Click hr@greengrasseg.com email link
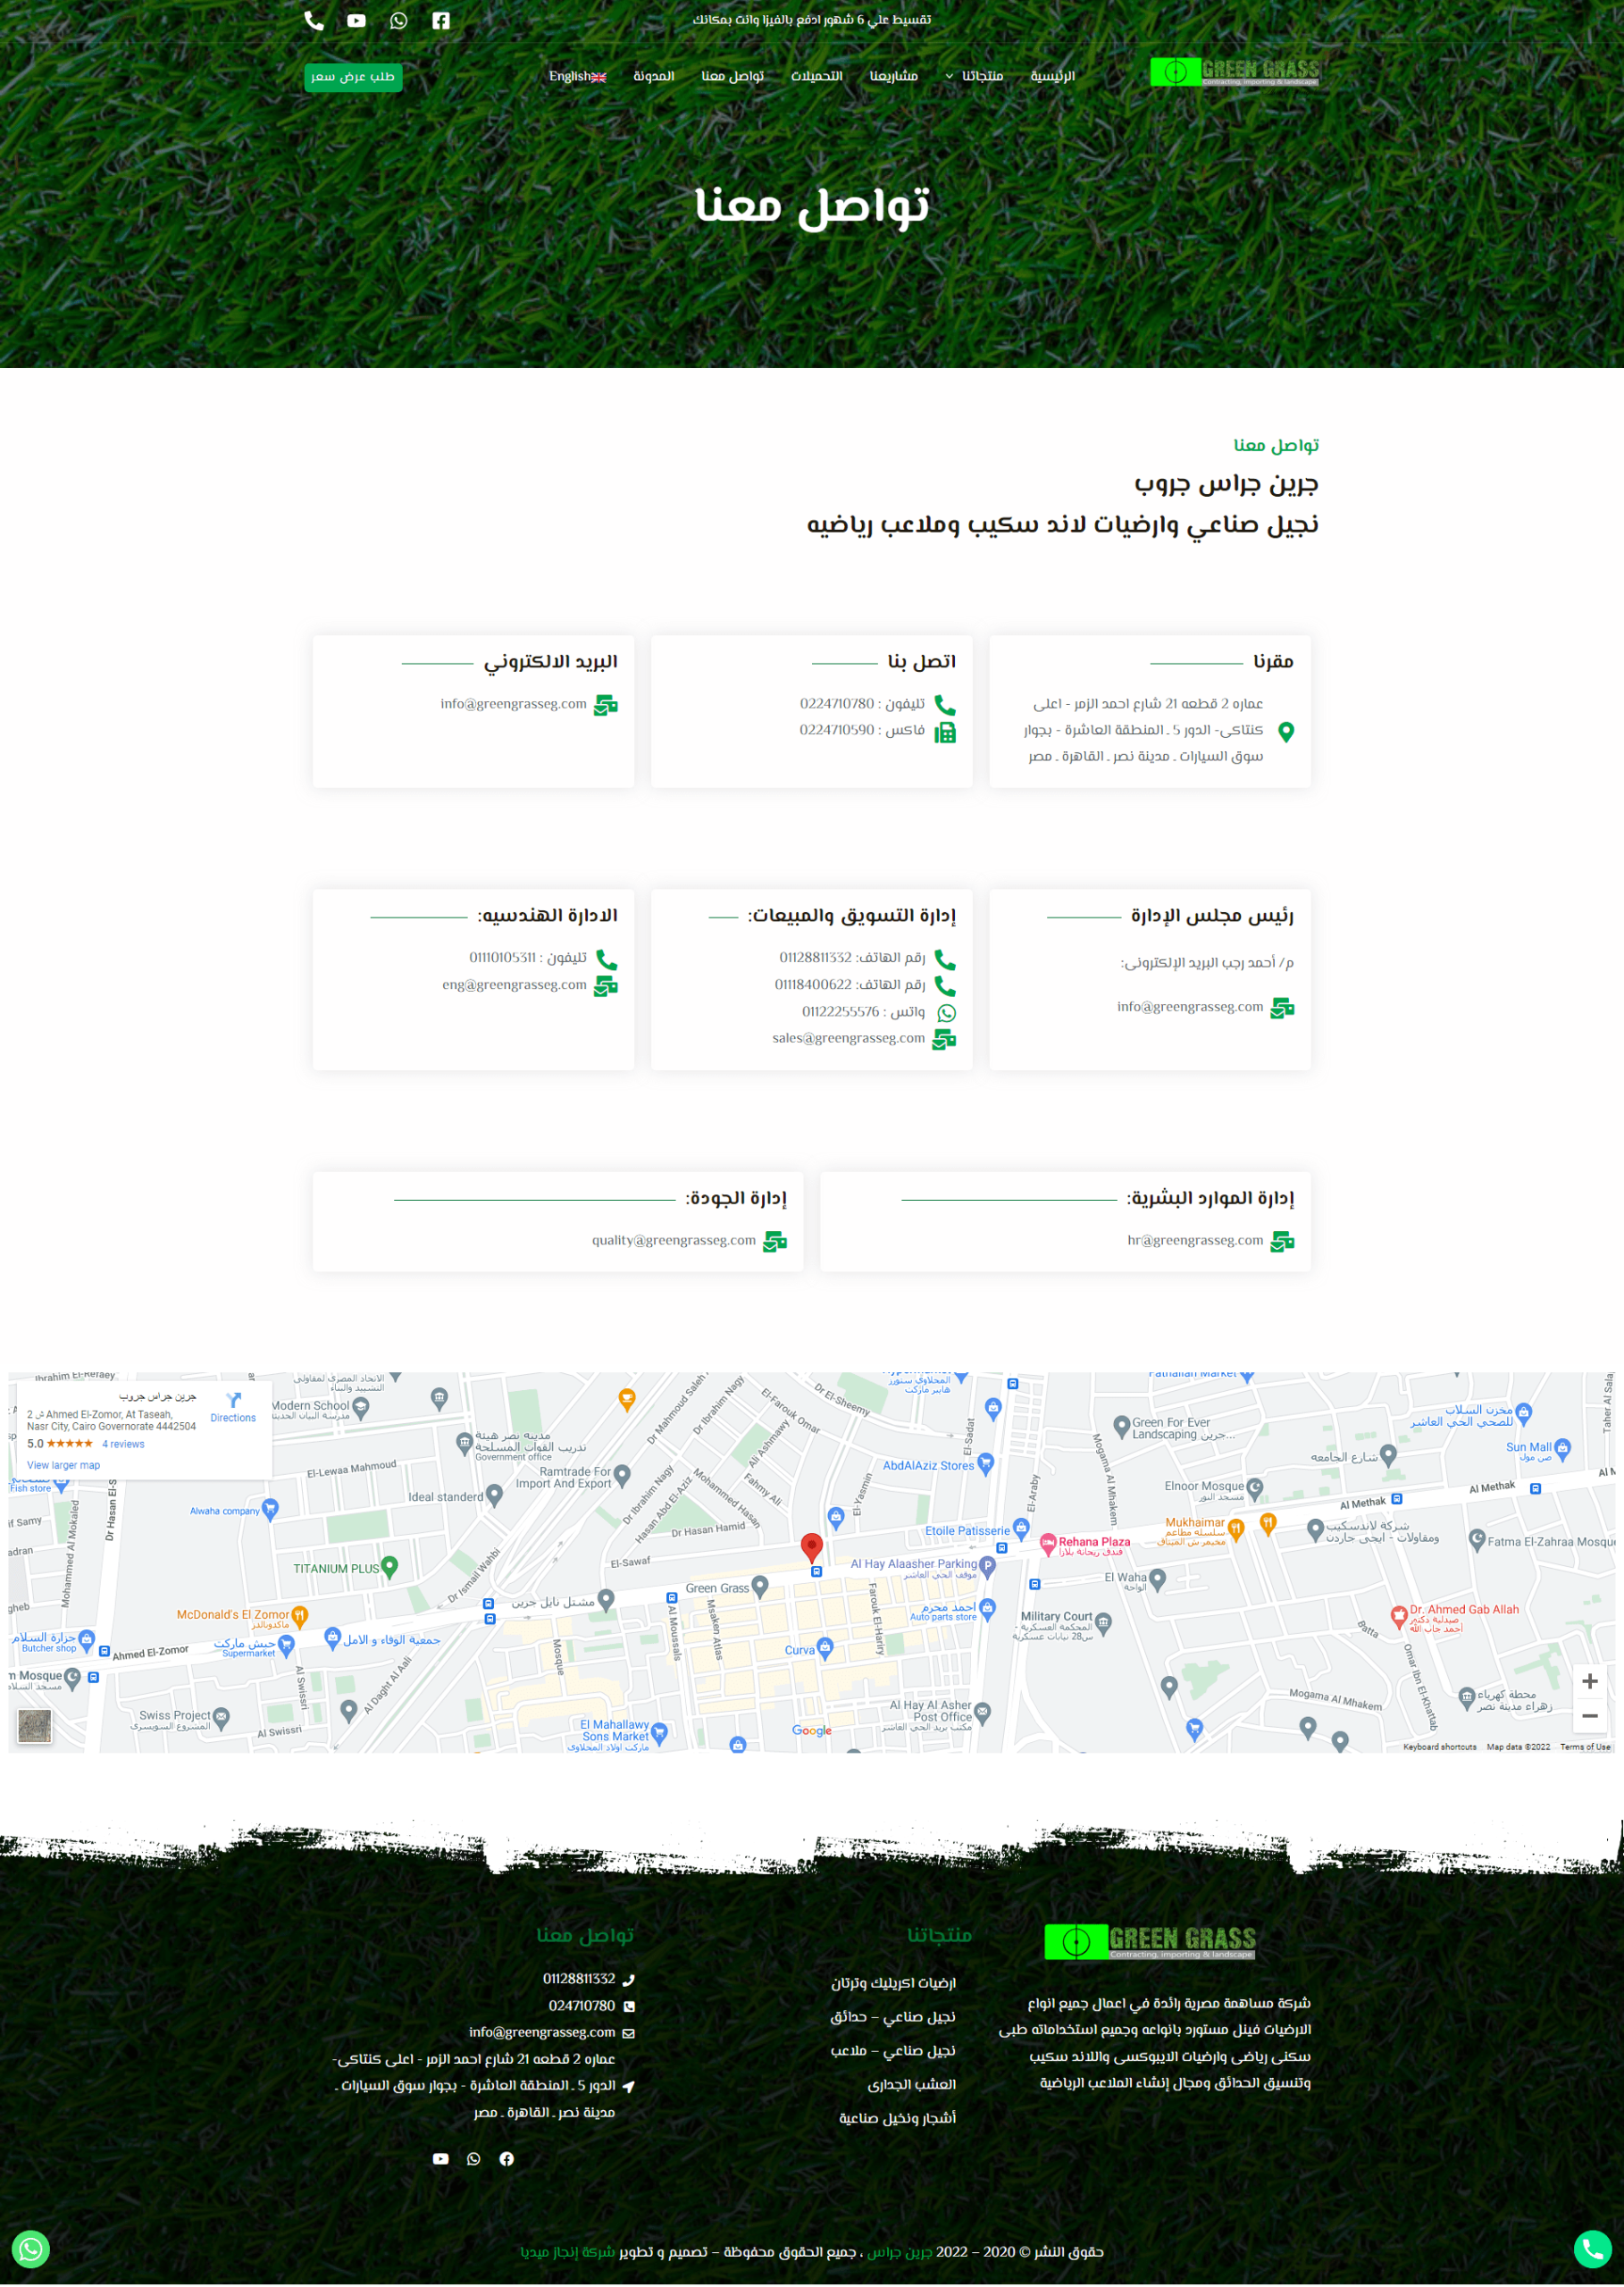 click(x=1195, y=1240)
